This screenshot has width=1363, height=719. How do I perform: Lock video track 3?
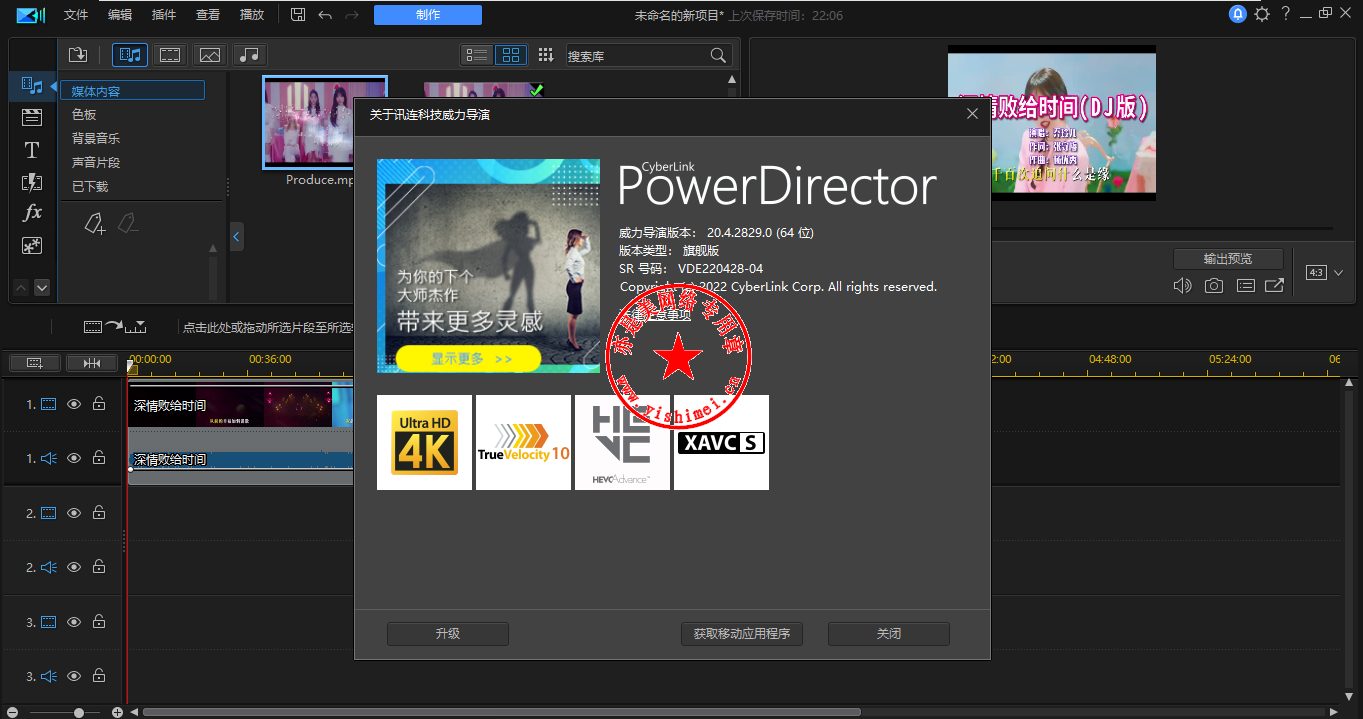tap(99, 621)
